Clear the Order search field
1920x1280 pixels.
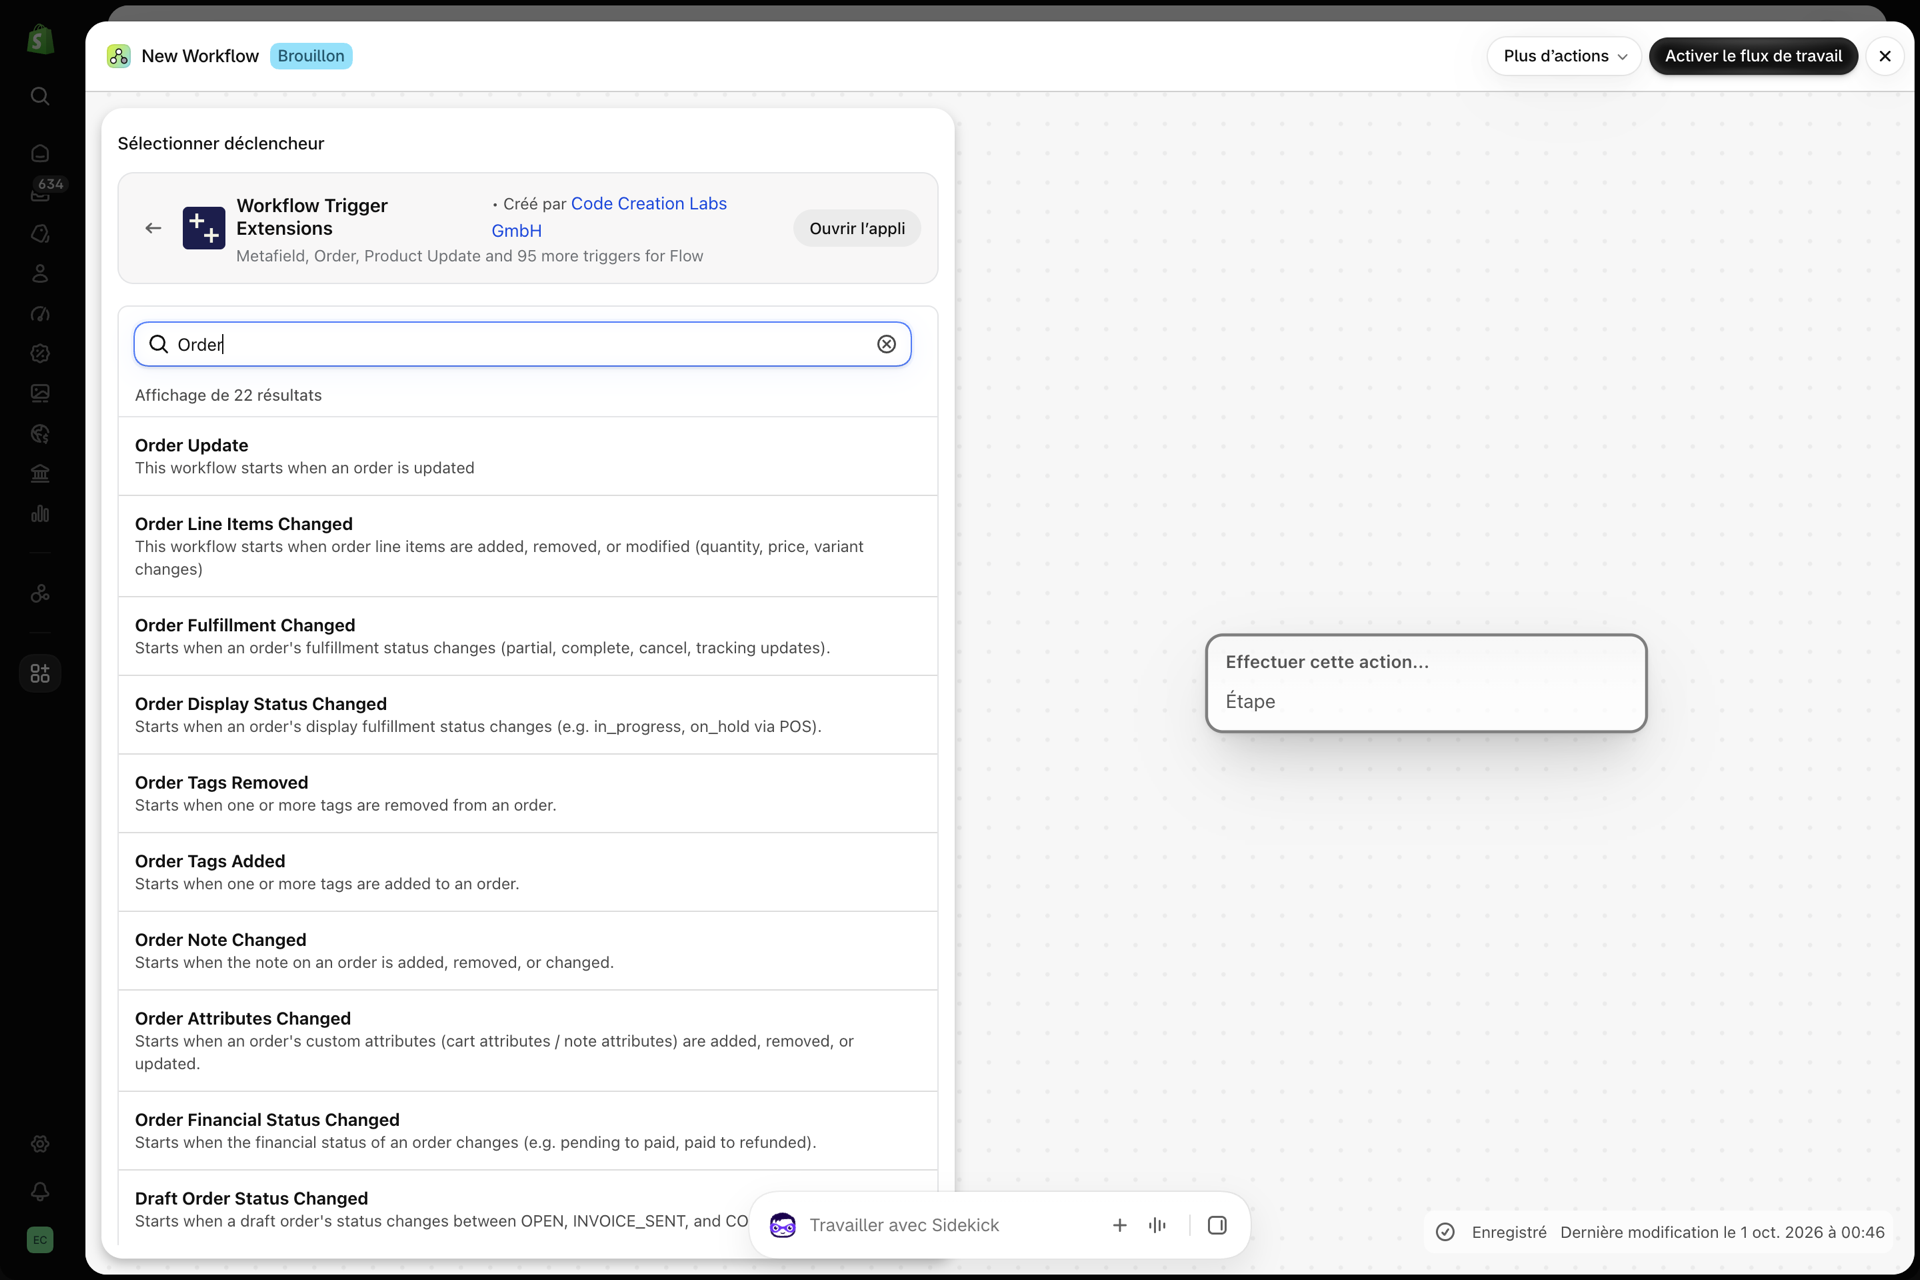[886, 344]
